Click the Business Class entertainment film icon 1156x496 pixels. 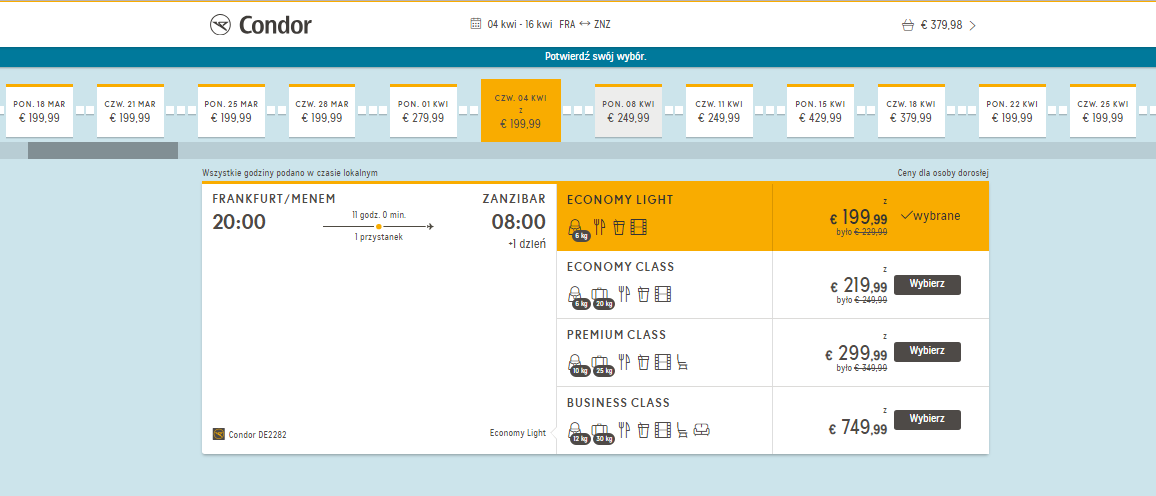[x=663, y=429]
